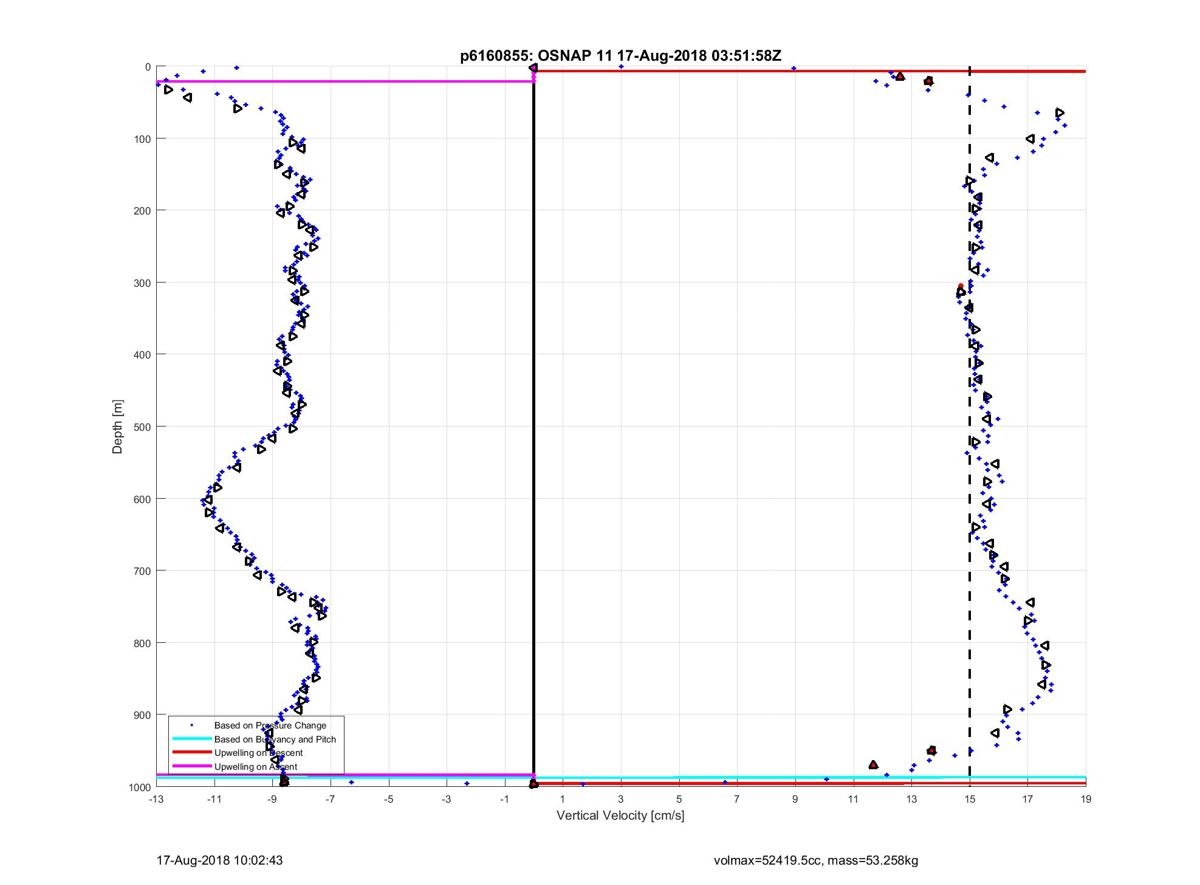
Task: Click legend entry Upwelling on Descent
Action: click(258, 752)
